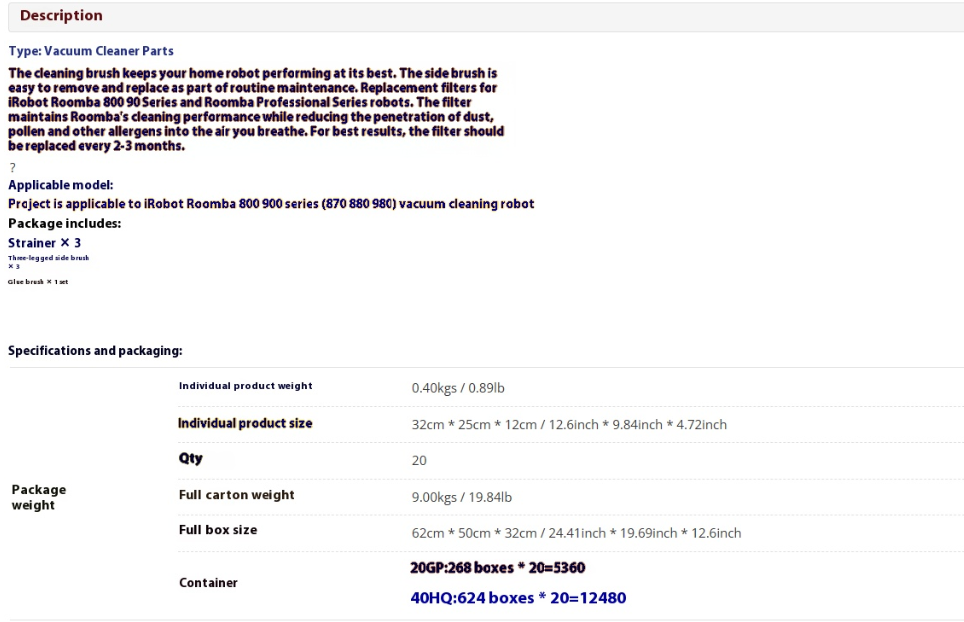This screenshot has width=964, height=622.
Task: Select the '20GP:268 boxes * 20=5360' line
Action: [497, 567]
